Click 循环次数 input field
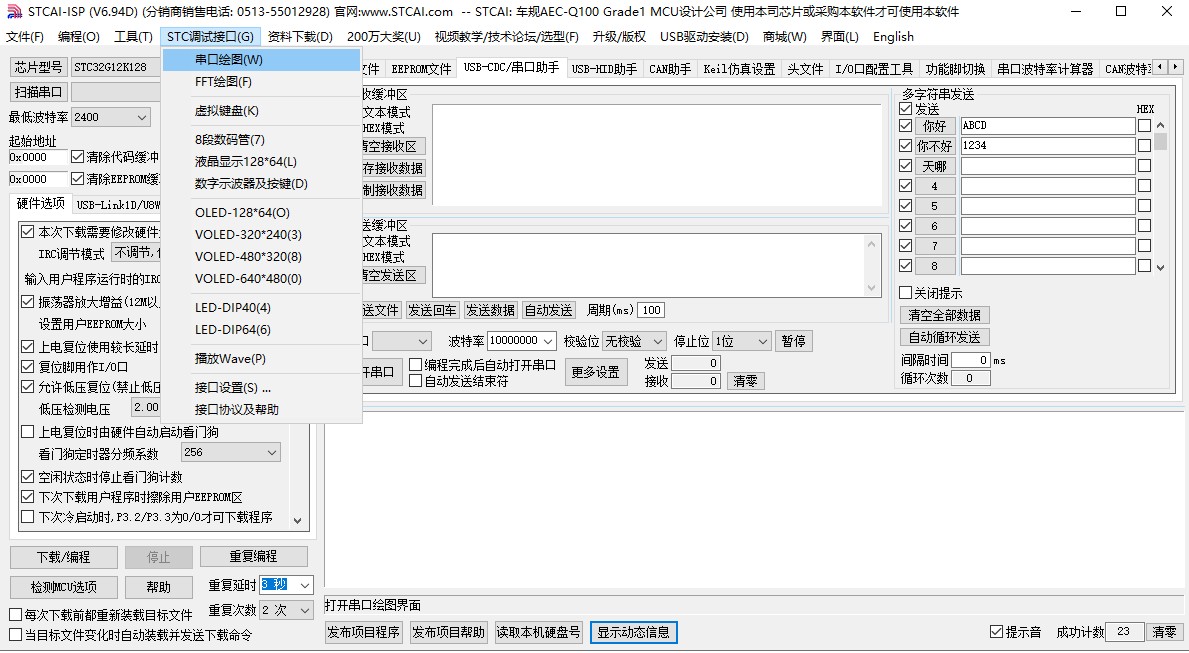Screen dimensions: 1189x653 point(971,378)
